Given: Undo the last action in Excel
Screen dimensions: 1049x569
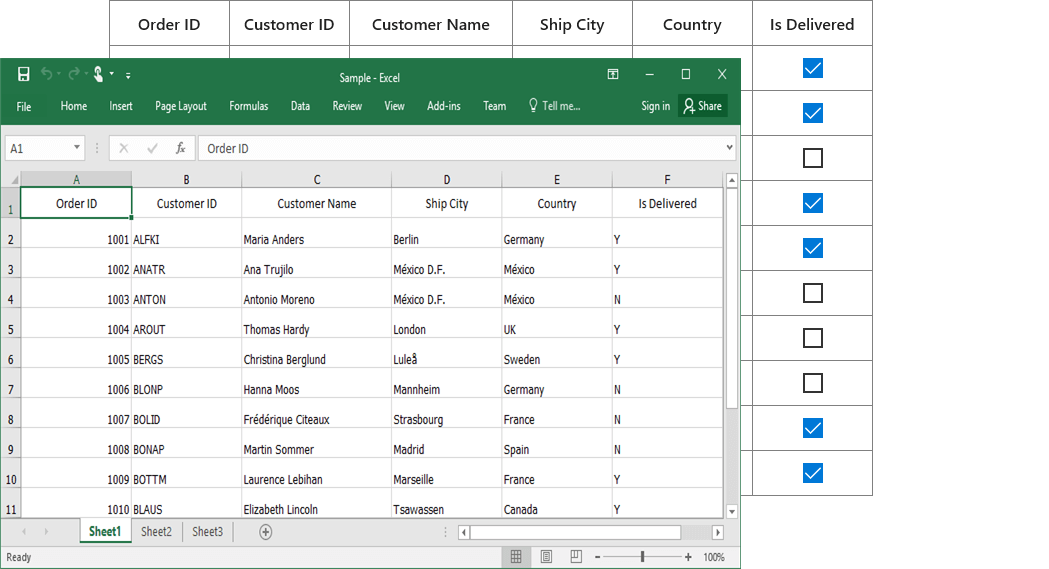Looking at the screenshot, I should (46, 74).
